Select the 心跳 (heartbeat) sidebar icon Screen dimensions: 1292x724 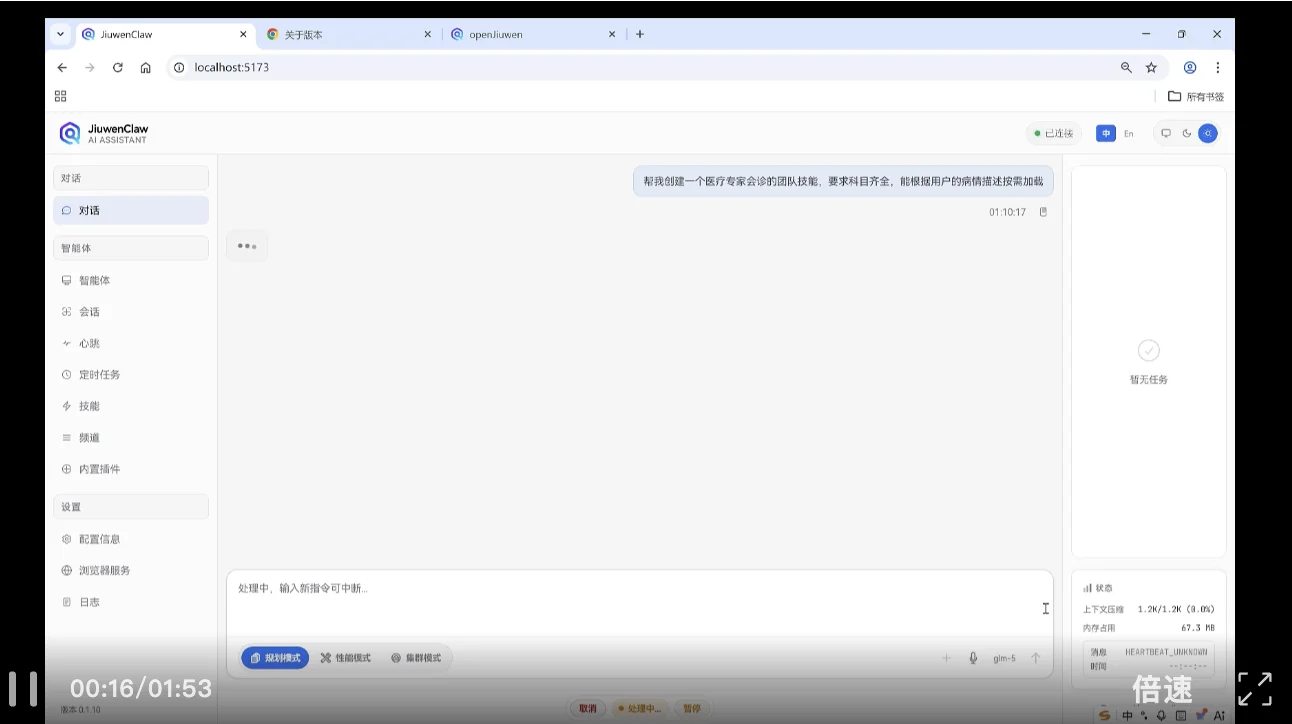click(88, 343)
